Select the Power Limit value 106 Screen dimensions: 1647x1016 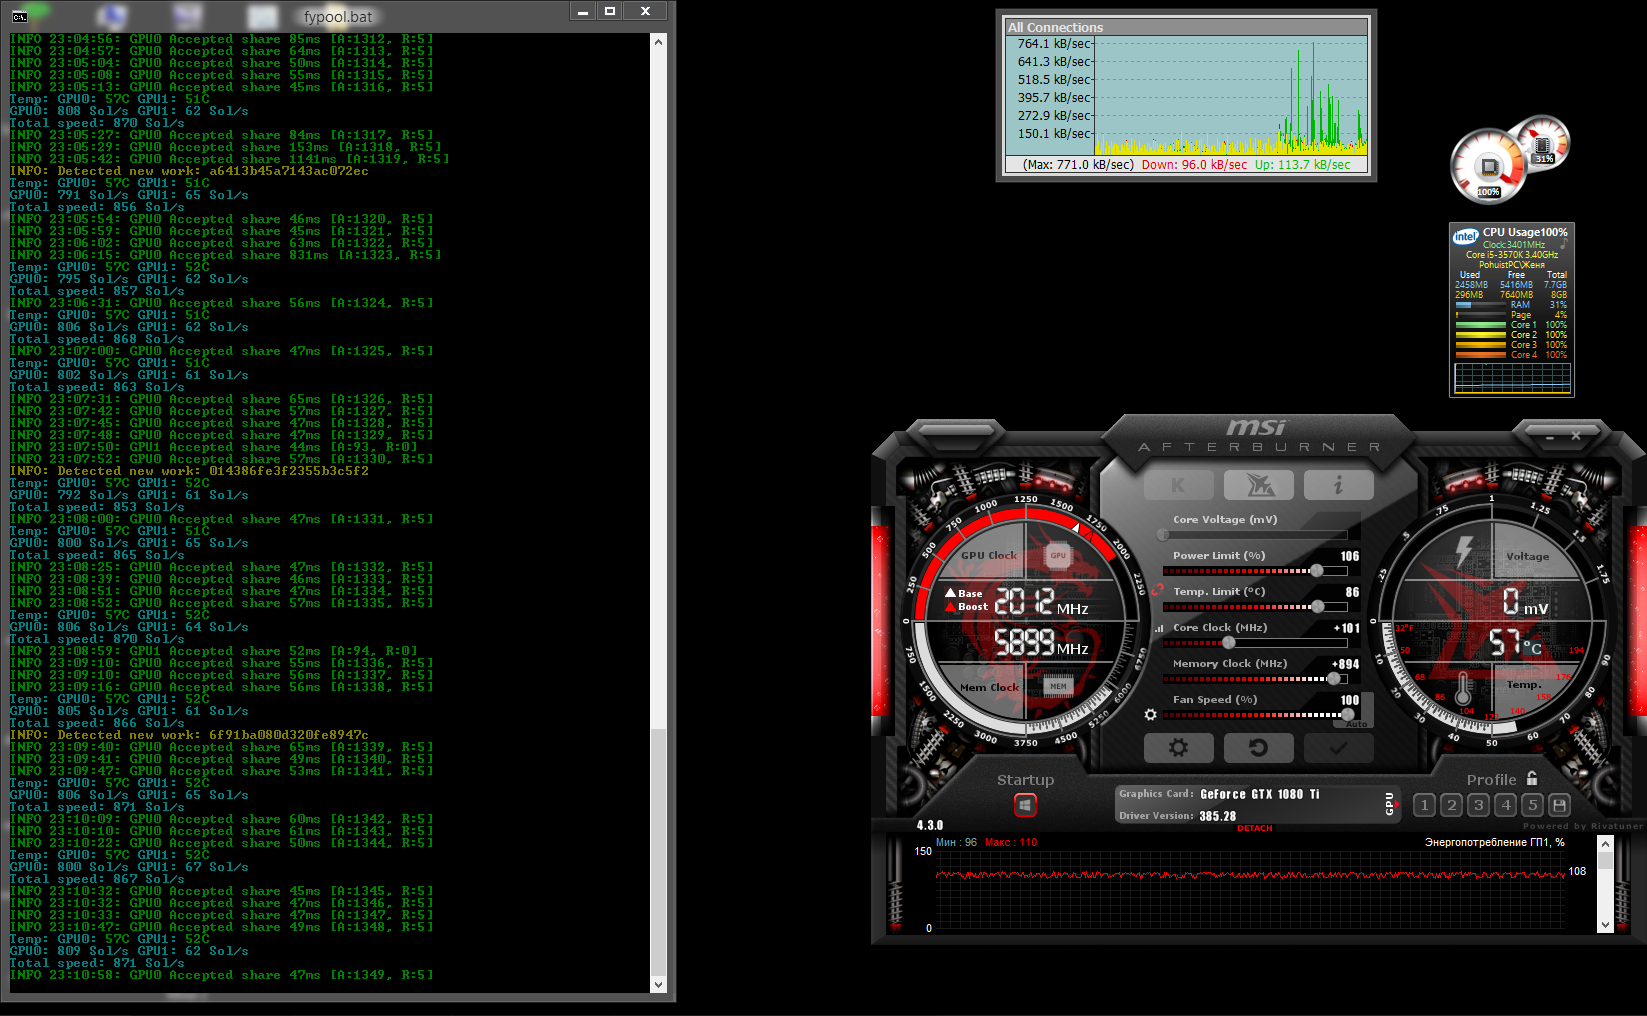coord(1349,556)
